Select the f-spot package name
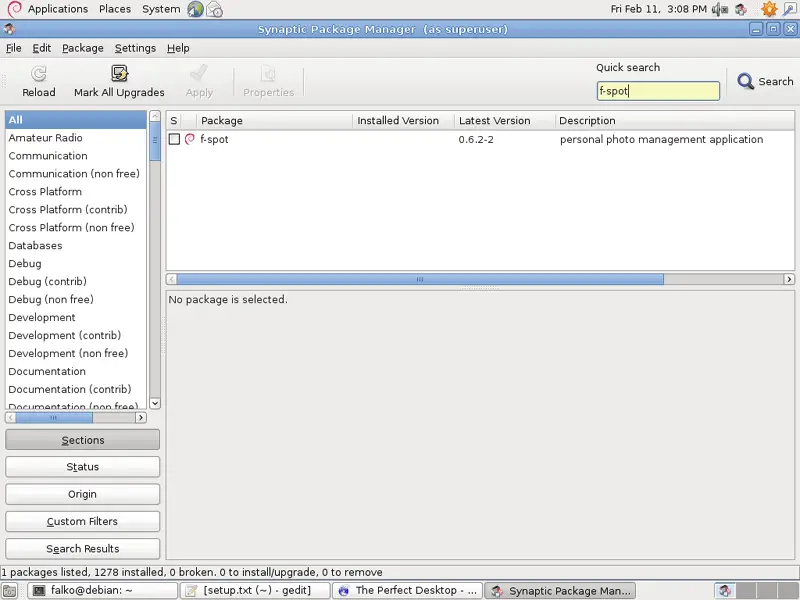The image size is (800, 600). (x=214, y=139)
